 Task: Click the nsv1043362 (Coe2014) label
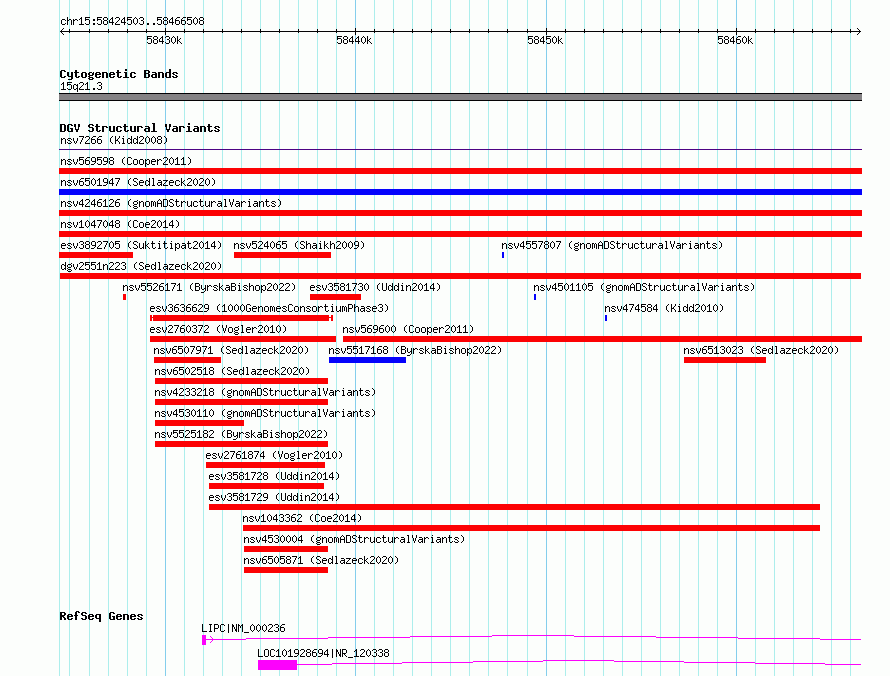[x=302, y=518]
